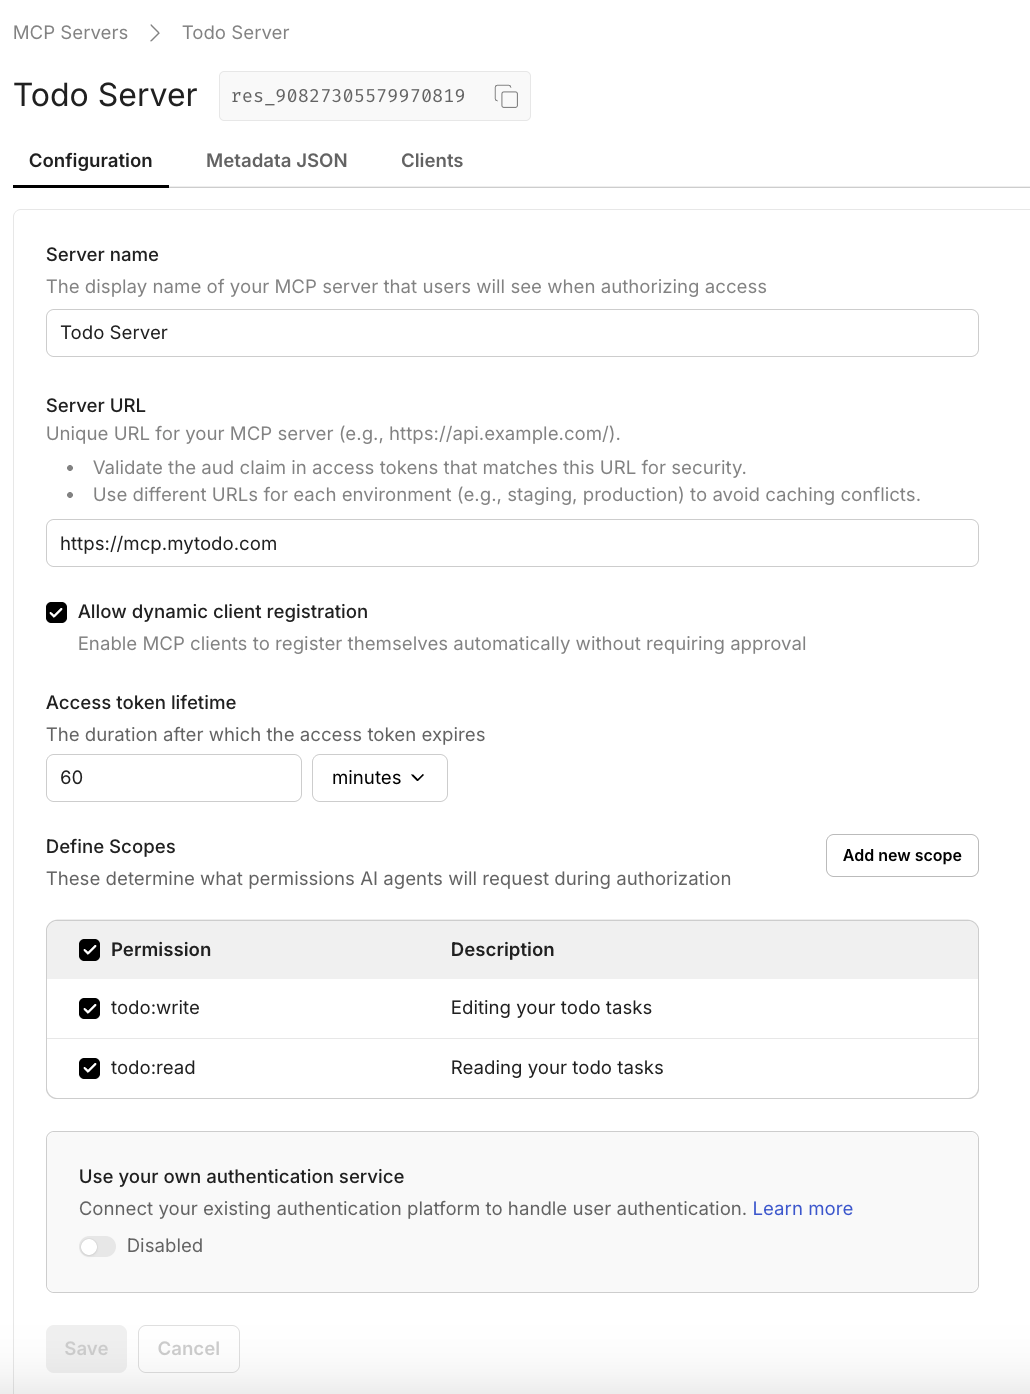
Task: Copy the server resource ID
Action: 506,96
